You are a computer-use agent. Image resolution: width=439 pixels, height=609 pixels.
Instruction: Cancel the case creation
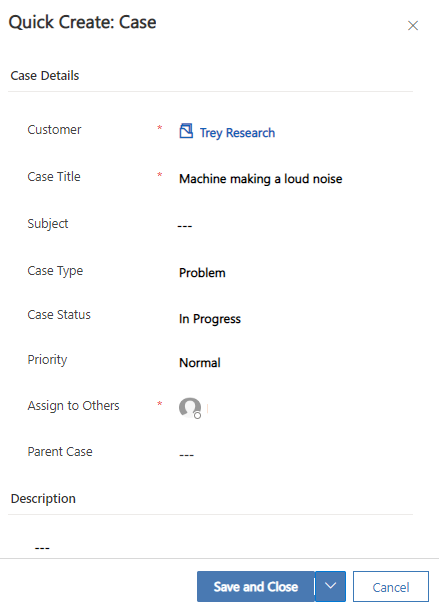pos(391,586)
